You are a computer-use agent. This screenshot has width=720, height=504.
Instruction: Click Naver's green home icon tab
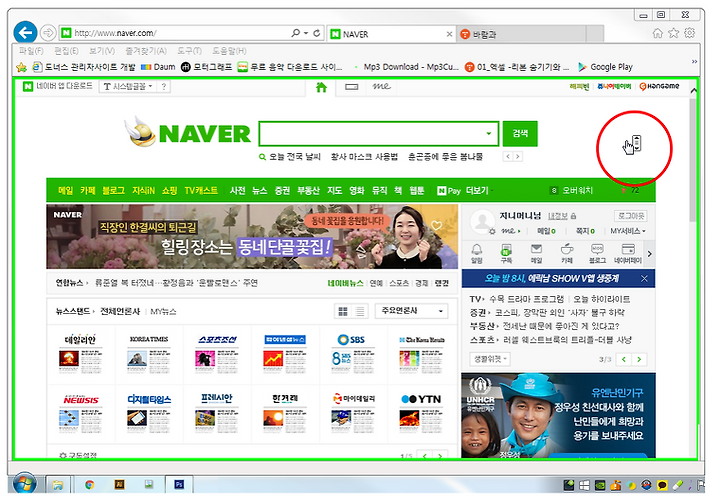coord(321,87)
